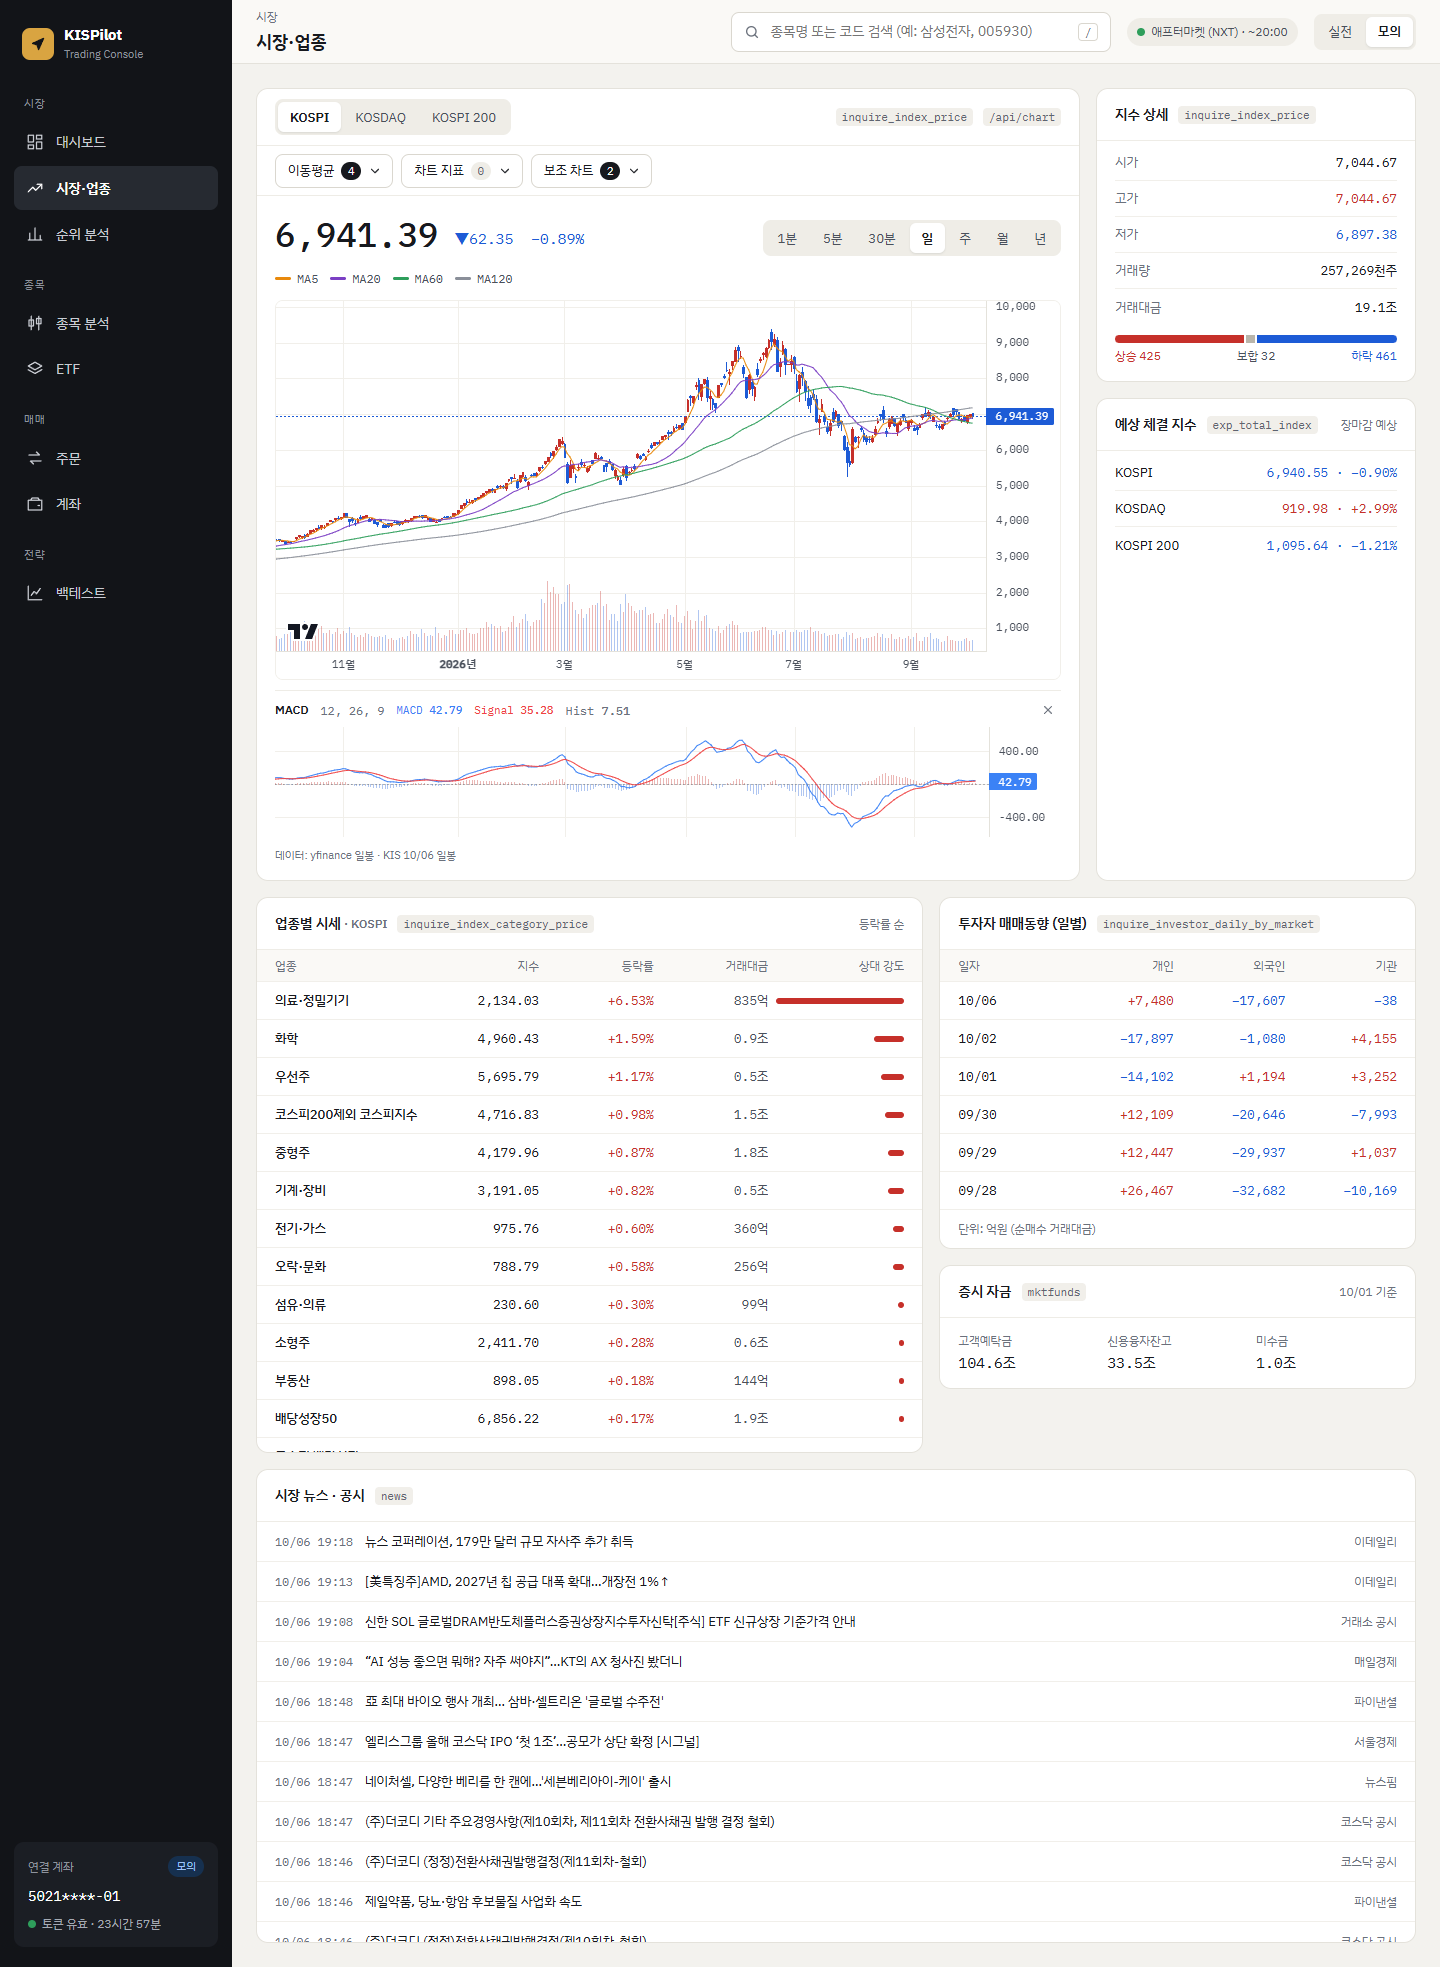Open 백테스트 strategy page
Screen dimensions: 1440x1967
[x=116, y=593]
